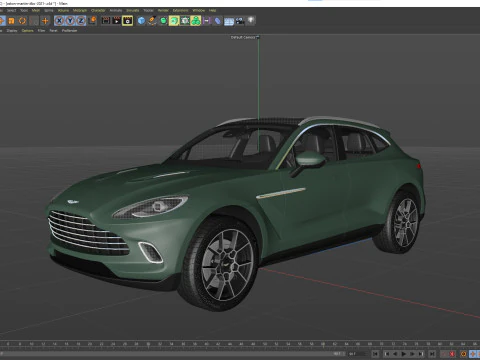Open the Spline menu

click(49, 10)
